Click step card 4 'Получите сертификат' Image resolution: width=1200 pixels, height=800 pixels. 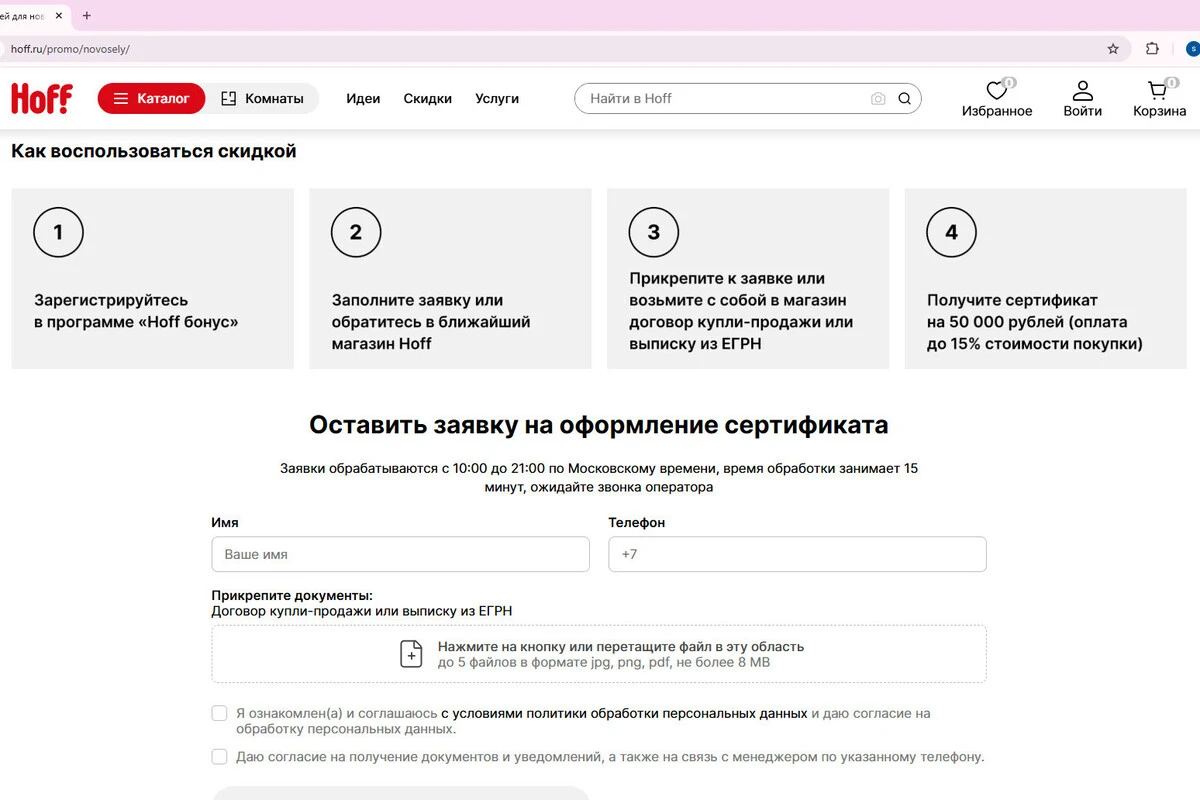1046,279
